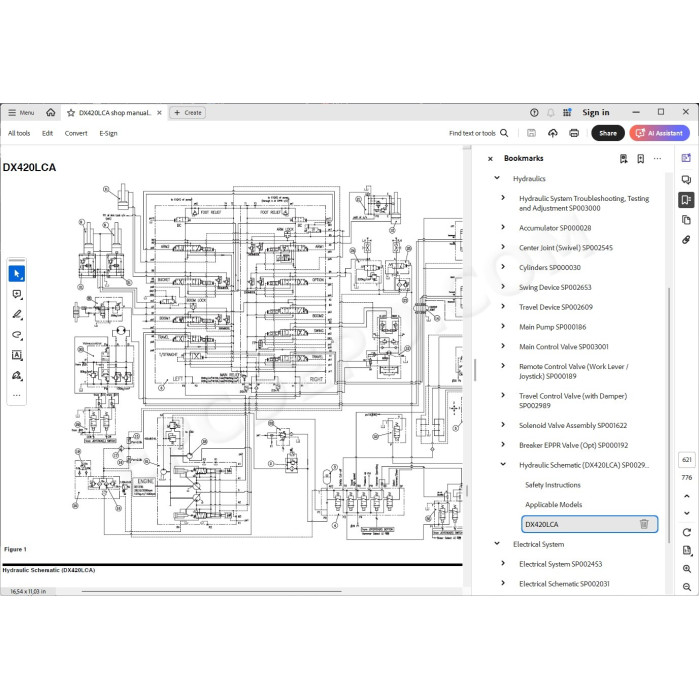Click the zoom in magnifier icon

pyautogui.click(x=687, y=569)
